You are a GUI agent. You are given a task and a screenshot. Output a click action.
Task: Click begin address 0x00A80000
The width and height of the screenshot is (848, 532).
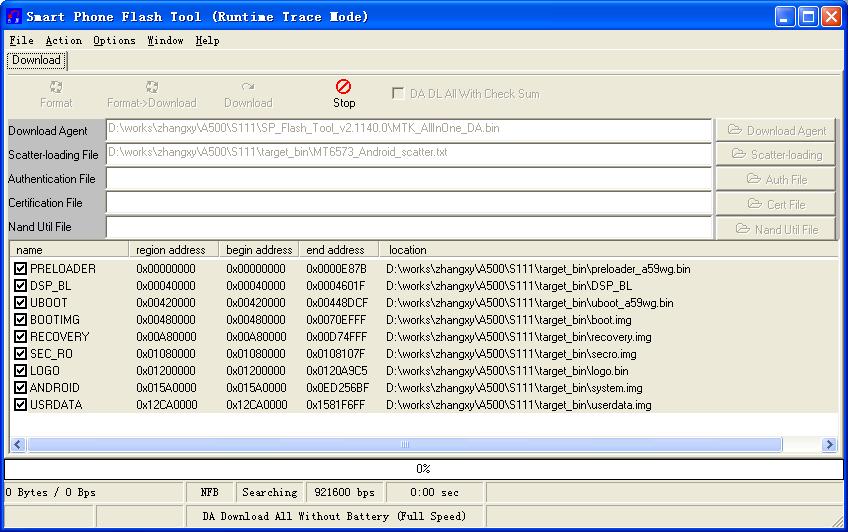tap(256, 337)
